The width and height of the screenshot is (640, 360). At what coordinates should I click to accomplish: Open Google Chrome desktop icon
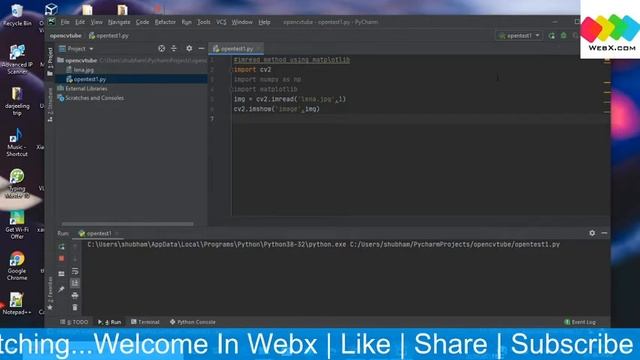[17, 266]
